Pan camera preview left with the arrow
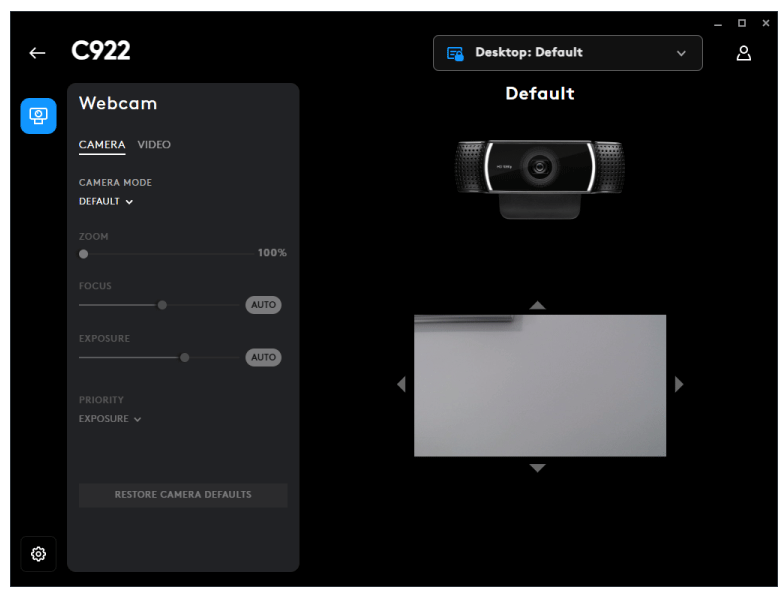Screen dimensions: 784x592 pos(401,384)
